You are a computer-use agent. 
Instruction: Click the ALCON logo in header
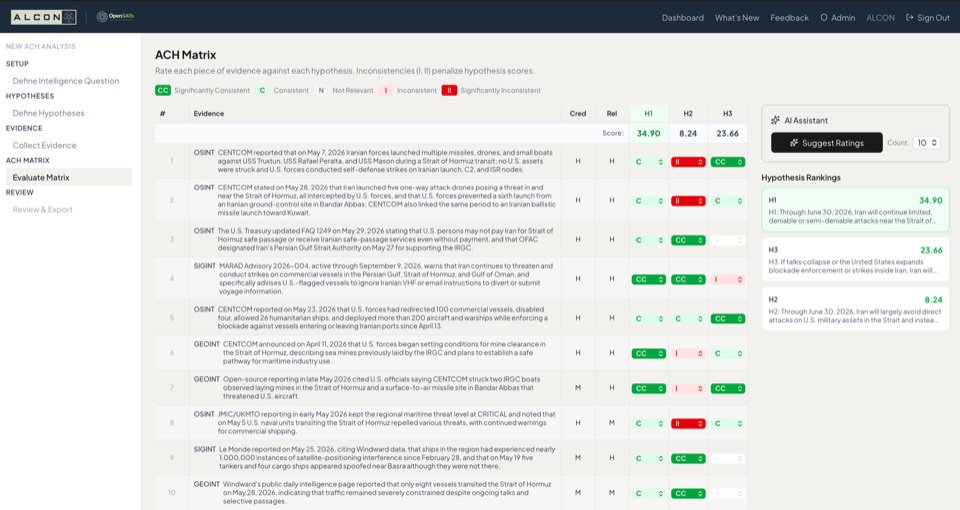pyautogui.click(x=43, y=17)
